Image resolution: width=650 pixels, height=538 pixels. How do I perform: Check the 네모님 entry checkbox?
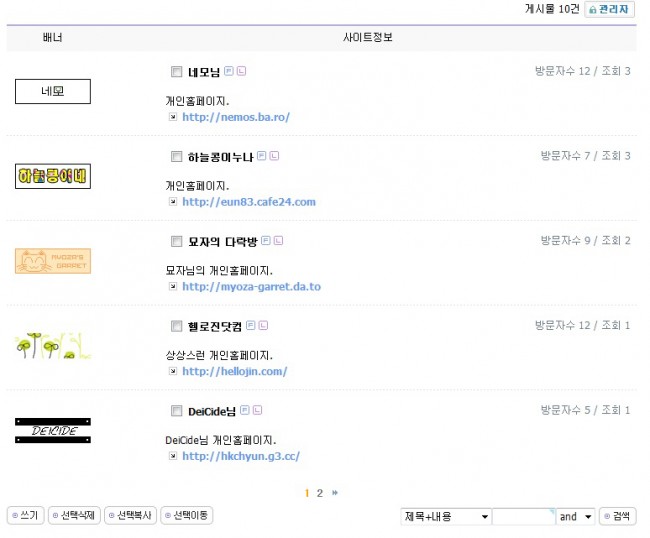(x=177, y=72)
